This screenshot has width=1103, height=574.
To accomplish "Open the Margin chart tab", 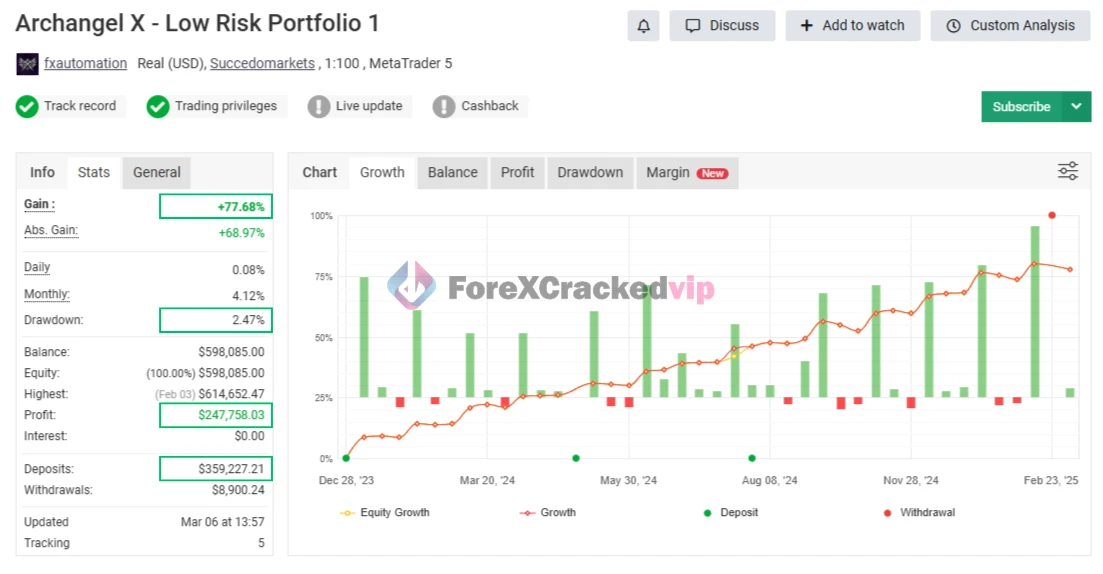I will pos(687,172).
